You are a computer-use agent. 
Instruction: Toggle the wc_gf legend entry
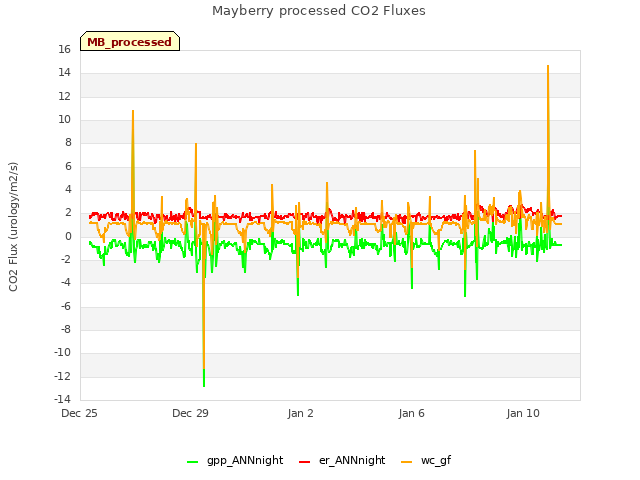point(426,460)
